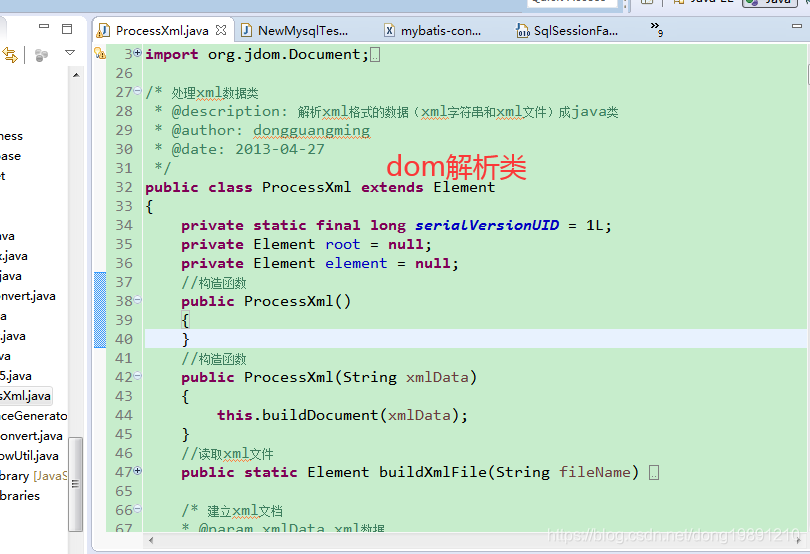Click the folded-code box after buildXmlFile signature
The height and width of the screenshot is (554, 810).
[x=654, y=472]
